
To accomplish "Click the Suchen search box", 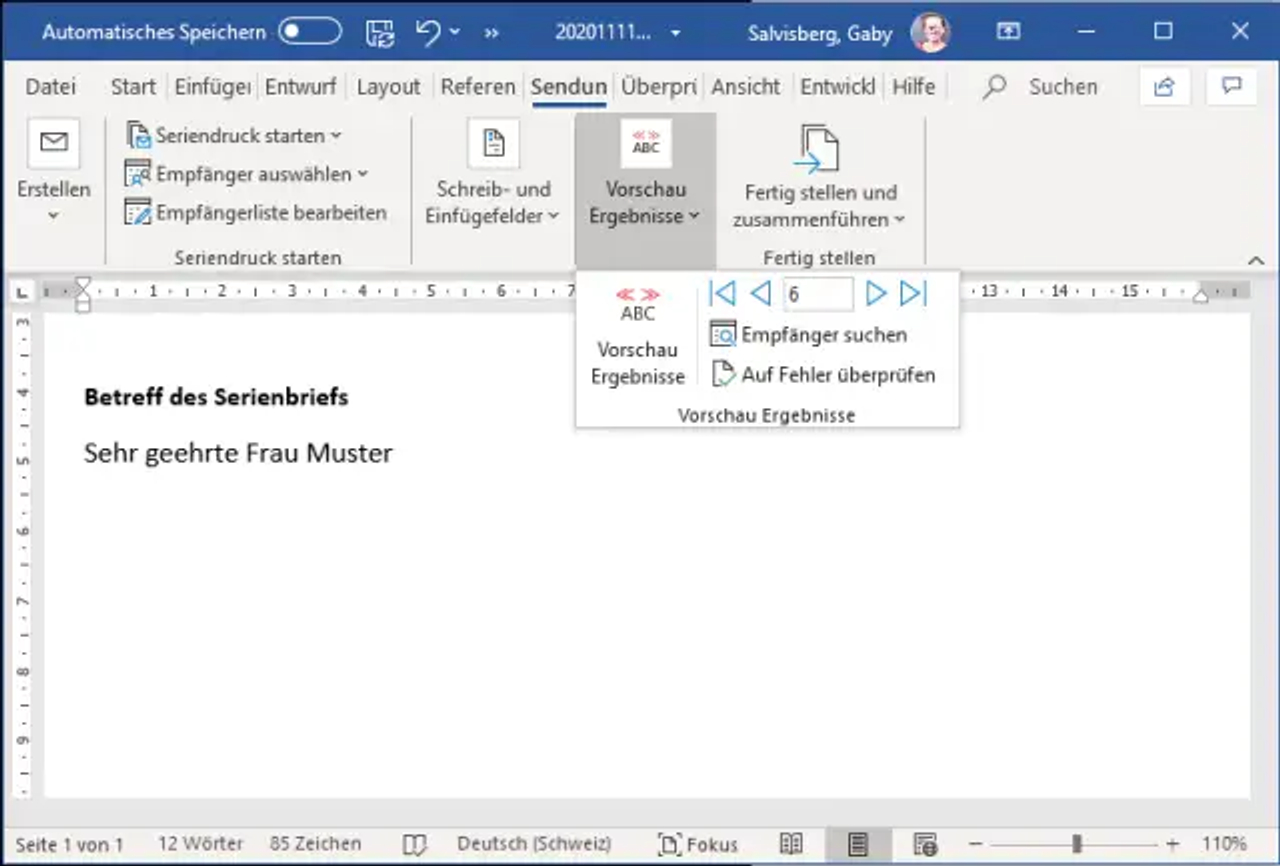I will (x=1040, y=87).
